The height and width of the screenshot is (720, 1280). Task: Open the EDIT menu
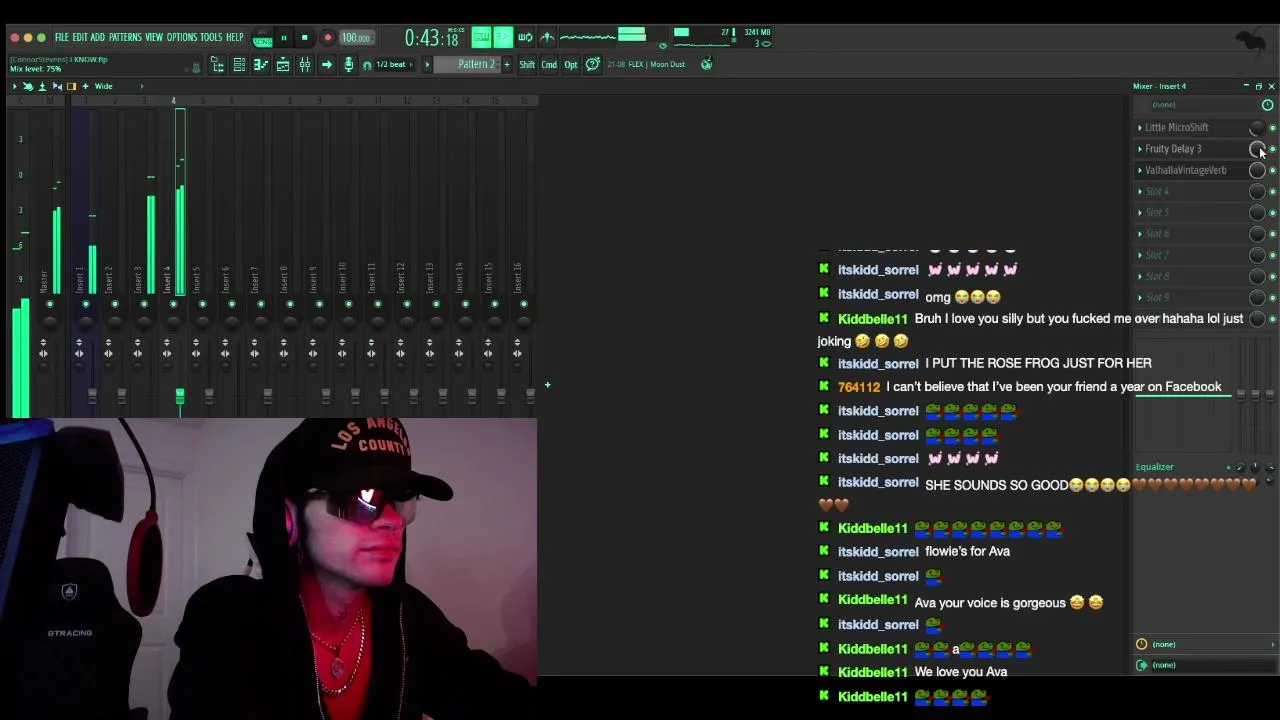pyautogui.click(x=80, y=38)
